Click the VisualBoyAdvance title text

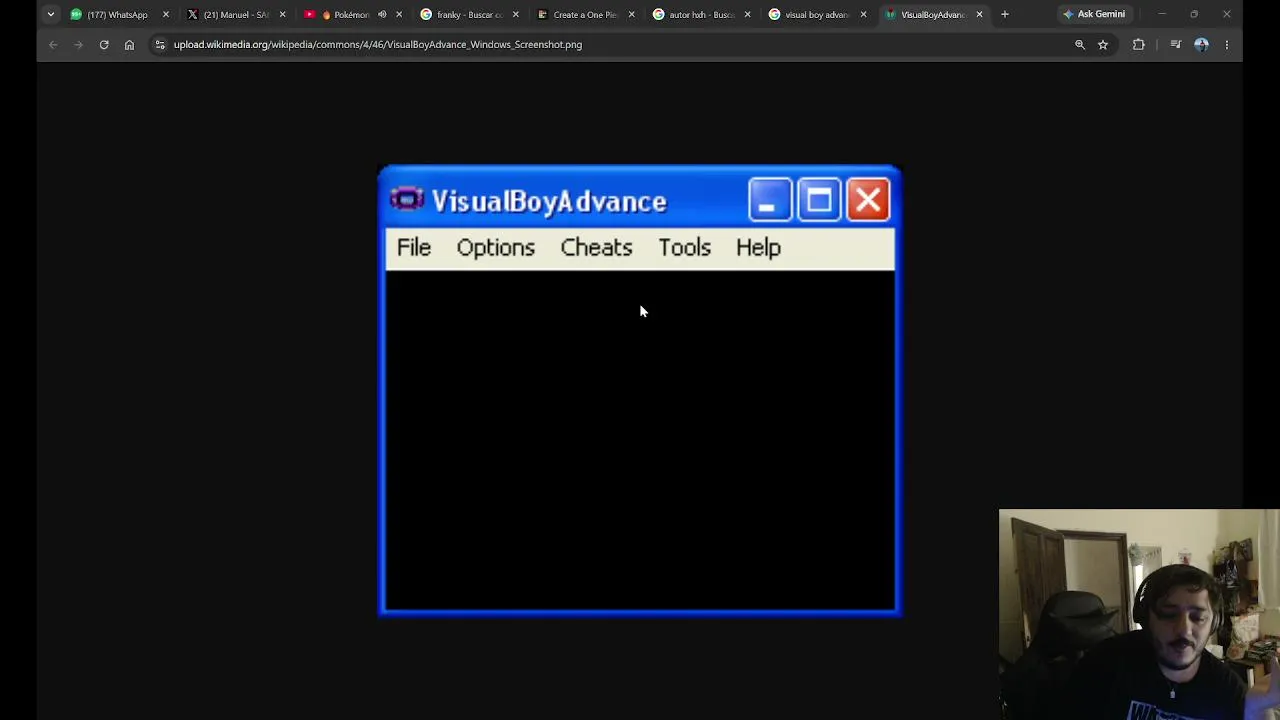pyautogui.click(x=549, y=202)
